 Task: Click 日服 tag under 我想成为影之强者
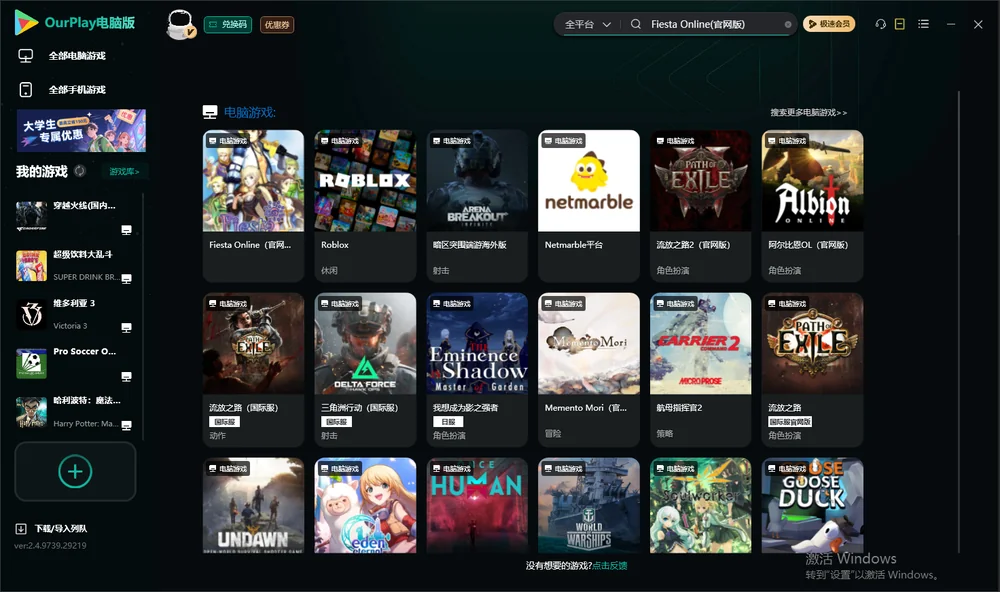tap(448, 422)
